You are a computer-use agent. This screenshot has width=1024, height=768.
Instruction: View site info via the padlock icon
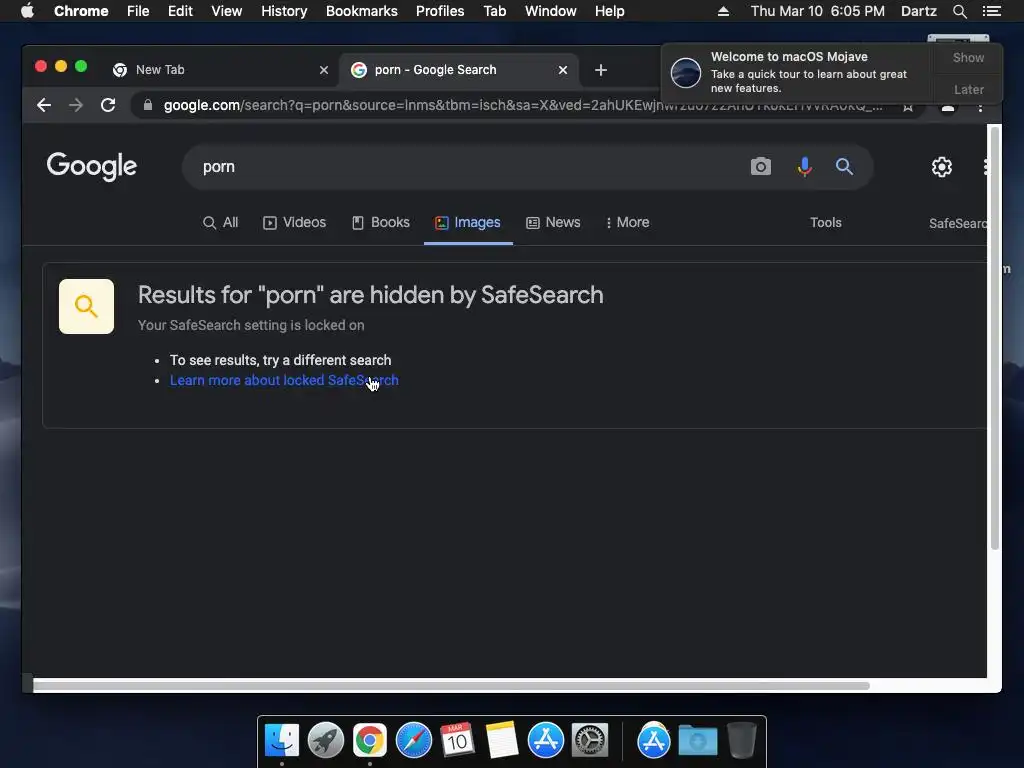pyautogui.click(x=148, y=105)
